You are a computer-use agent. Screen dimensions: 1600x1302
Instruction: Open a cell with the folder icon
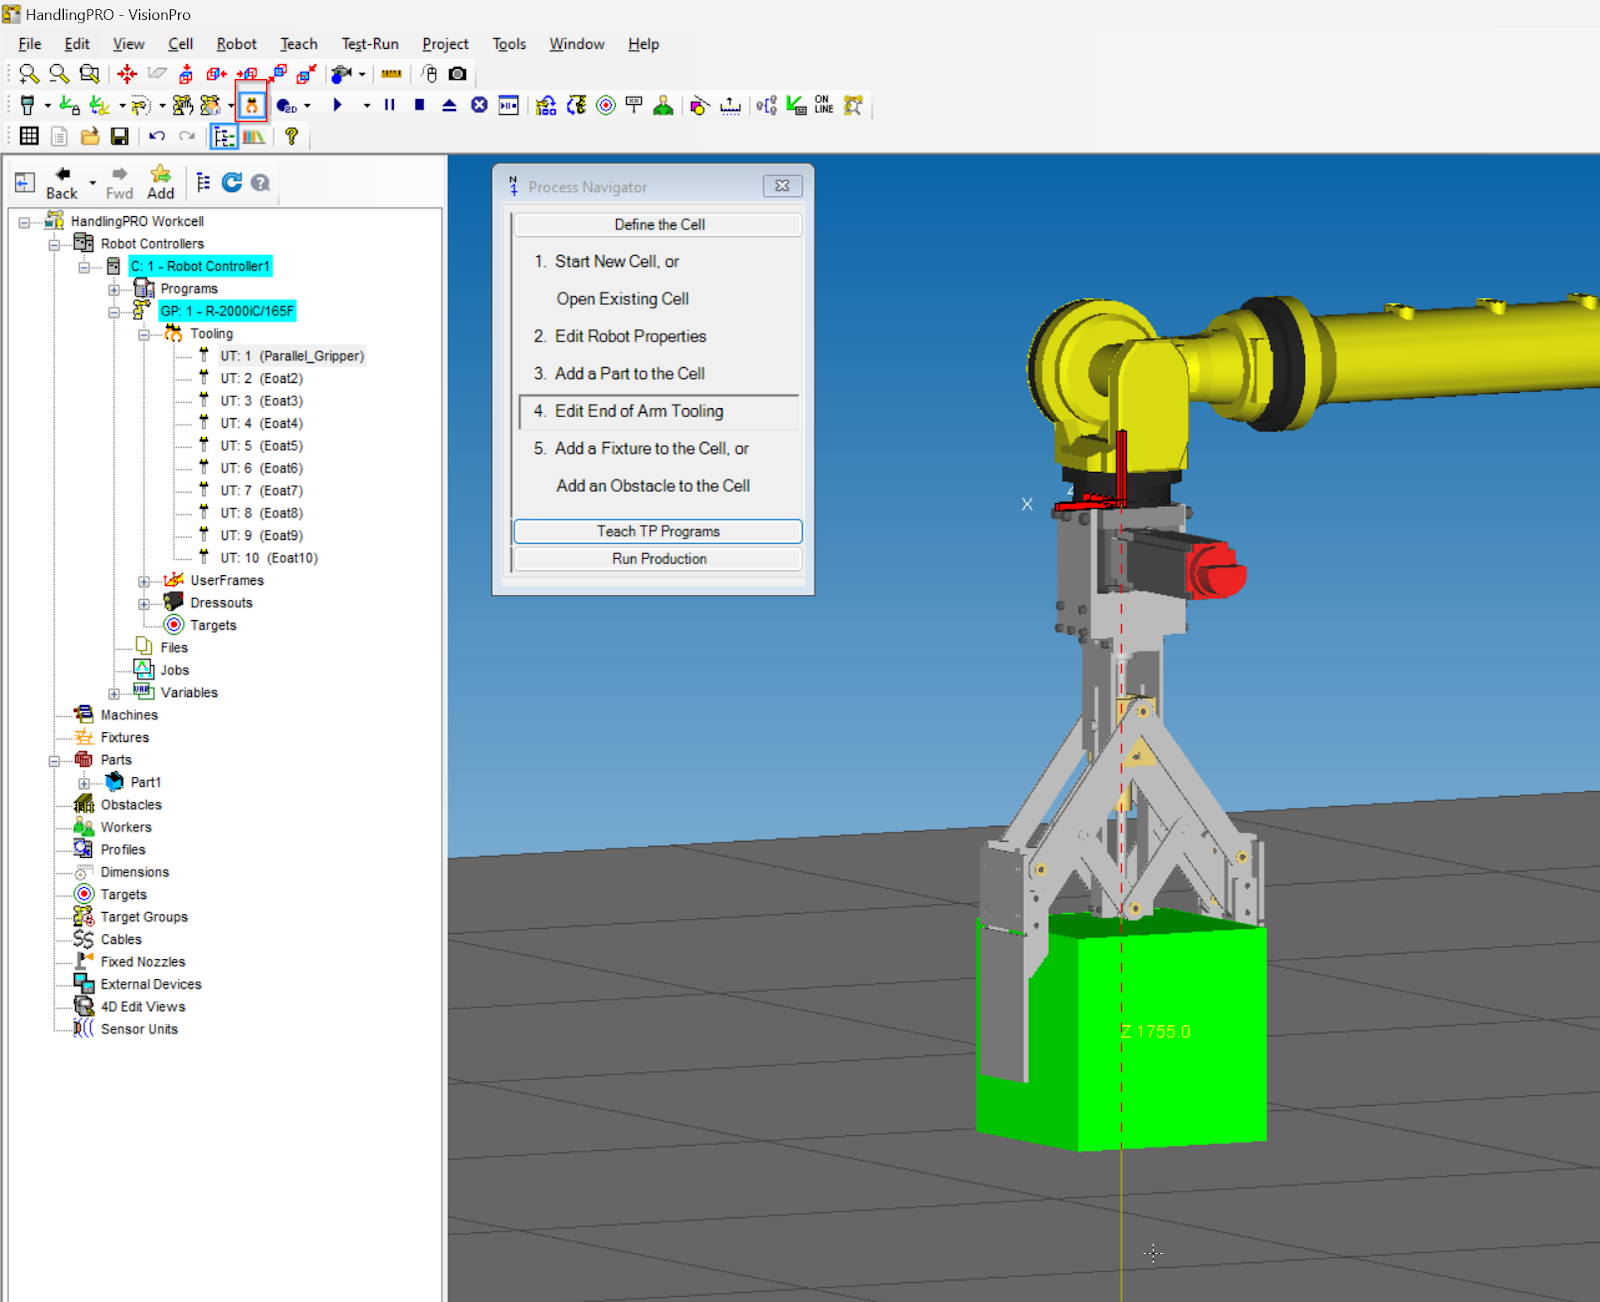[90, 136]
